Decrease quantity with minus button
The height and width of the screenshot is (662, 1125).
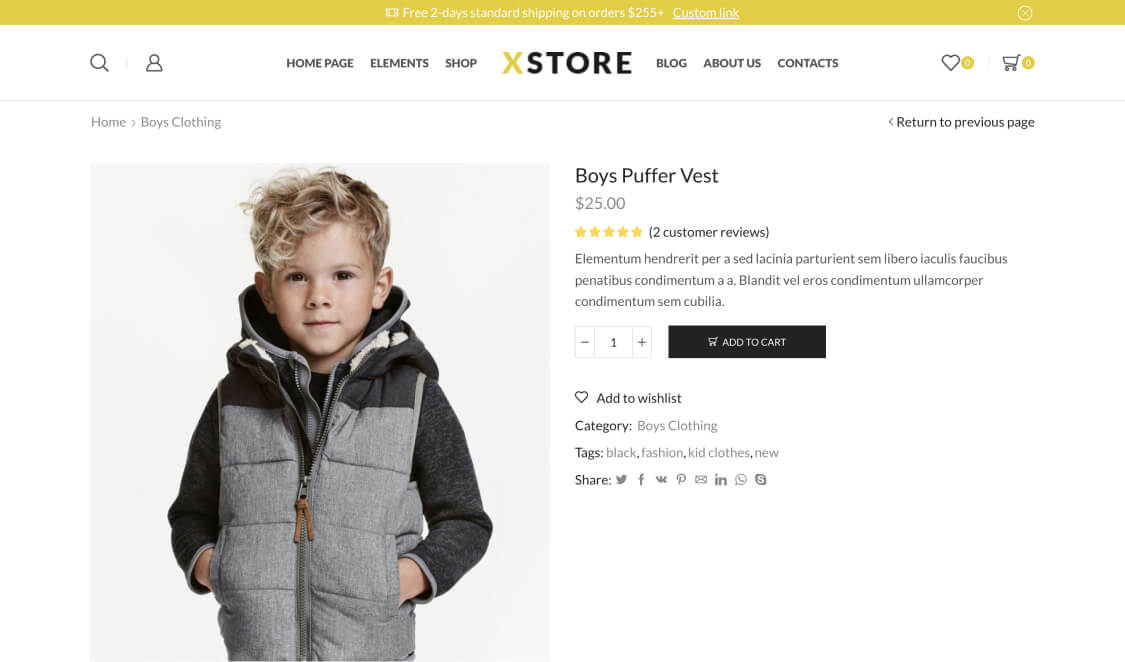tap(585, 342)
